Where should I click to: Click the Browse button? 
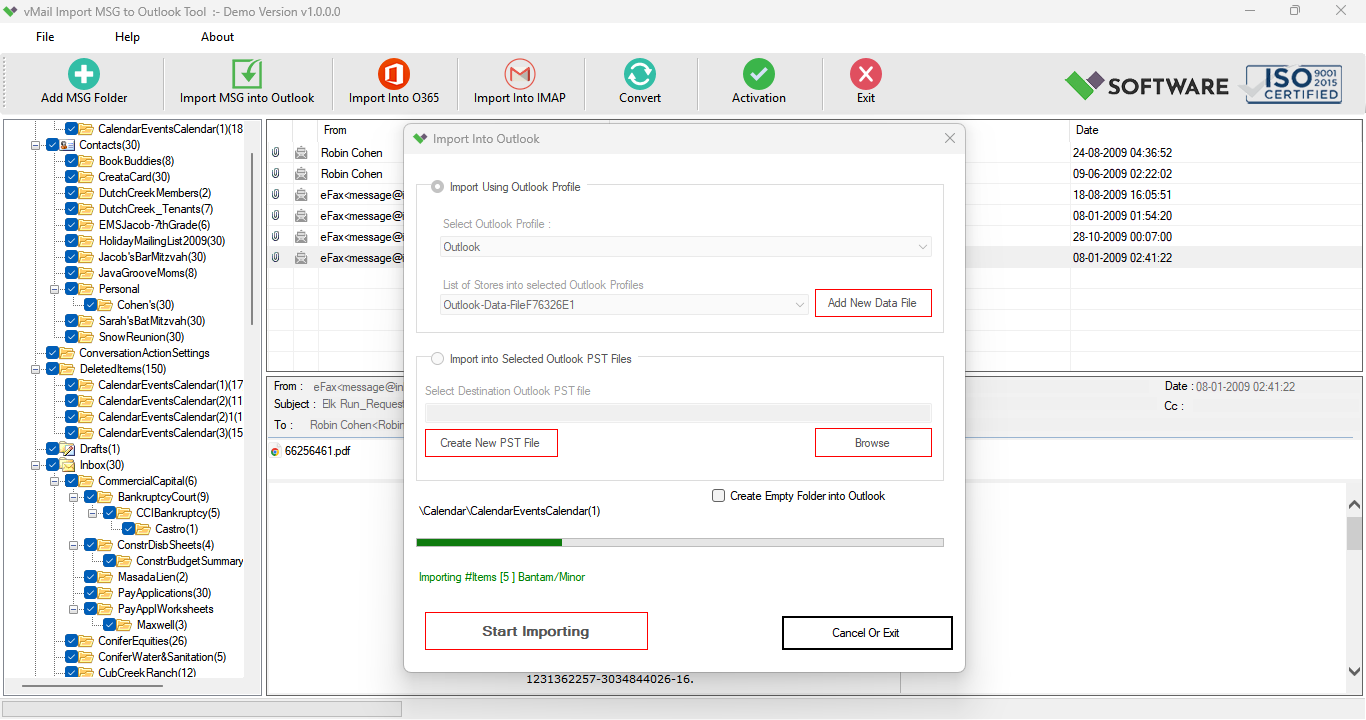coord(873,443)
